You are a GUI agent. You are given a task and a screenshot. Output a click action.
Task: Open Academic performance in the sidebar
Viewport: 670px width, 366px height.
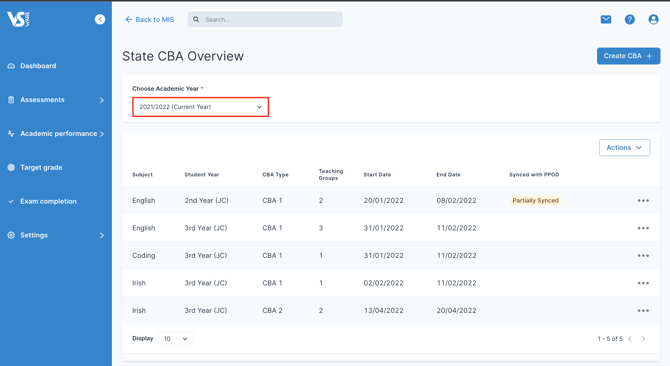pos(59,134)
